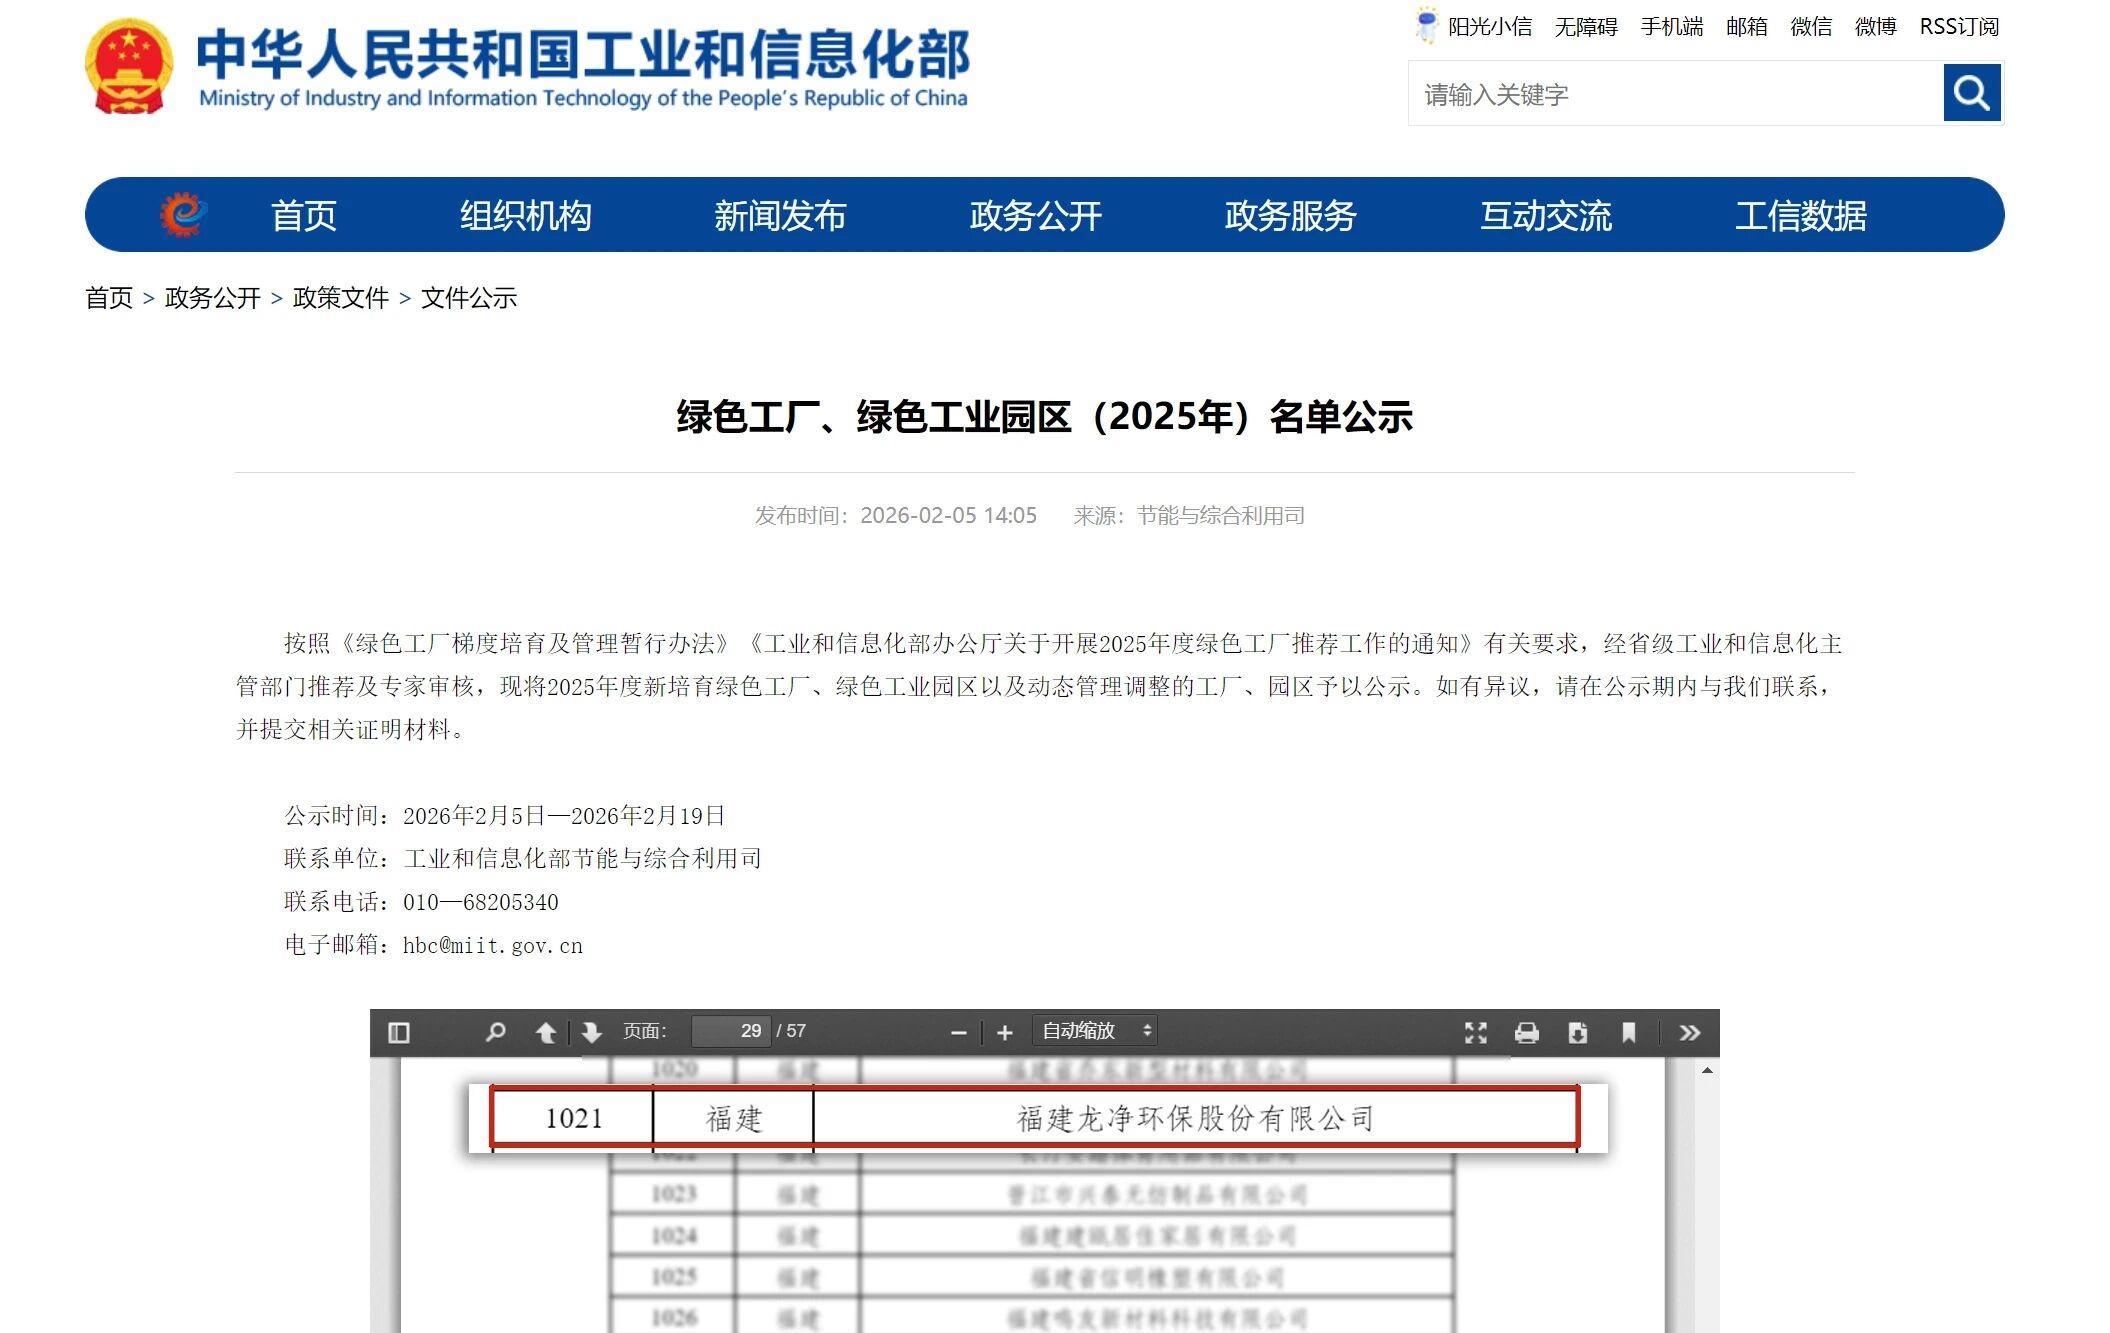The image size is (2110, 1333).
Task: Click the PDF bookmark current view icon
Action: point(1629,1032)
